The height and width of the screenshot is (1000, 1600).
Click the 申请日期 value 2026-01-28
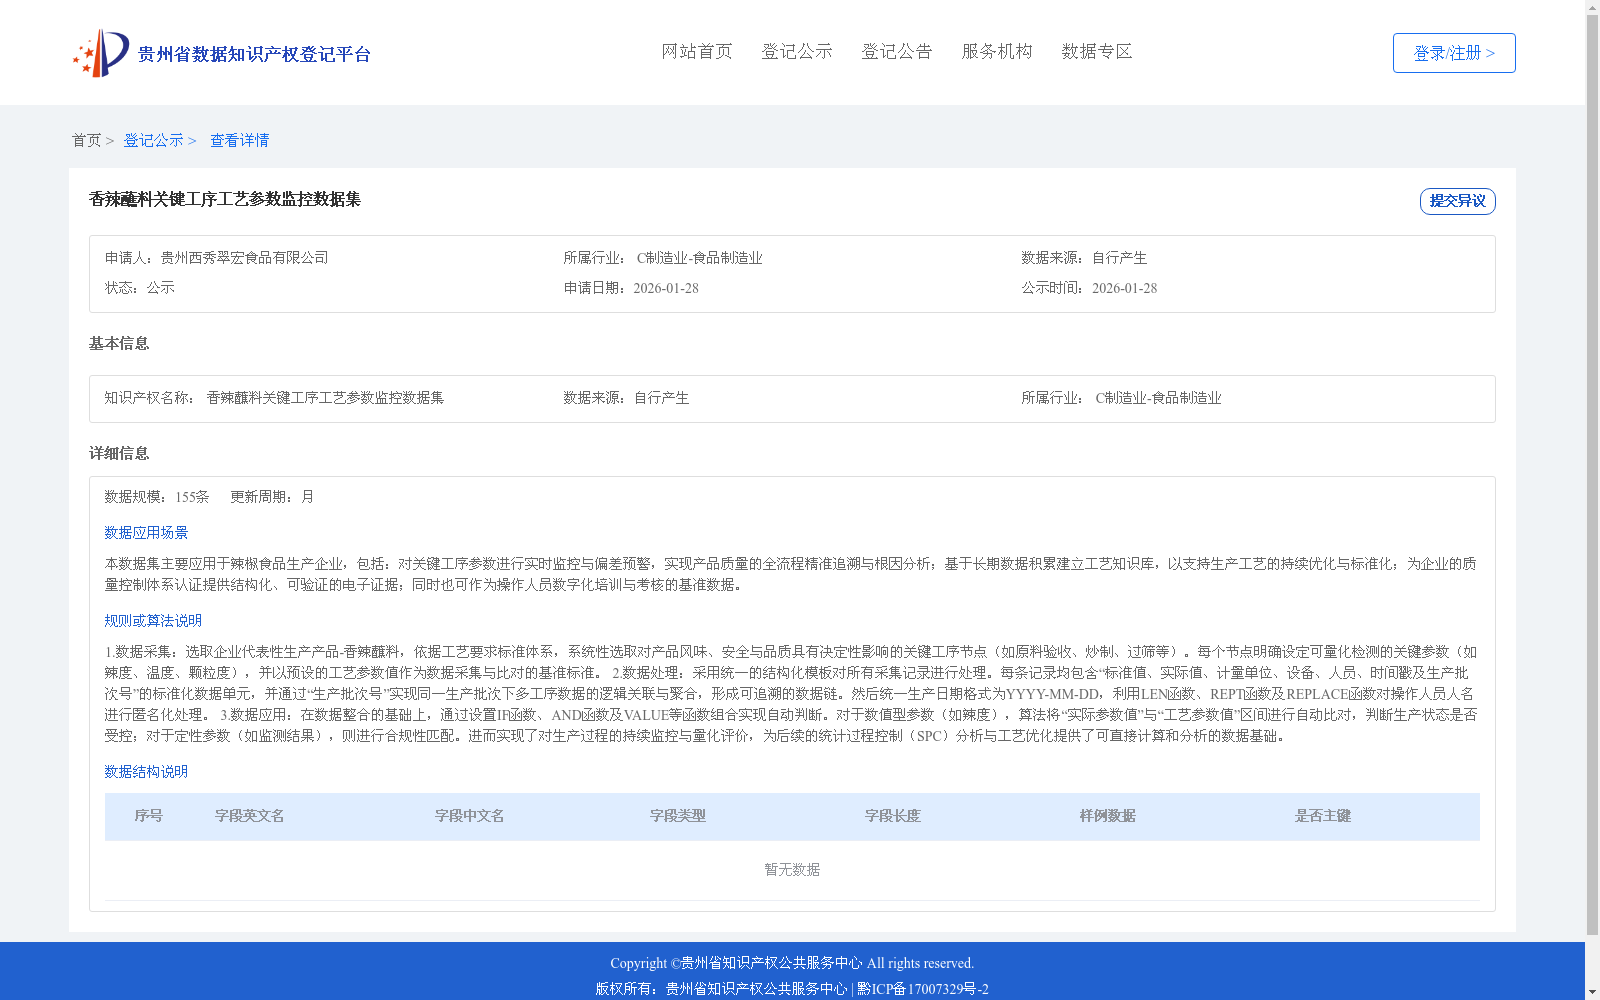666,288
